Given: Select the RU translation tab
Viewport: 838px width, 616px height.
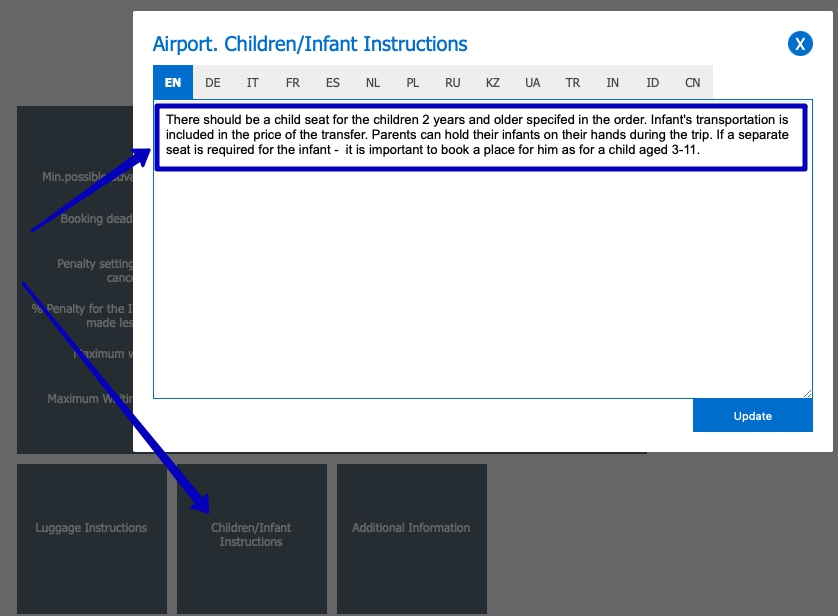Looking at the screenshot, I should [452, 82].
